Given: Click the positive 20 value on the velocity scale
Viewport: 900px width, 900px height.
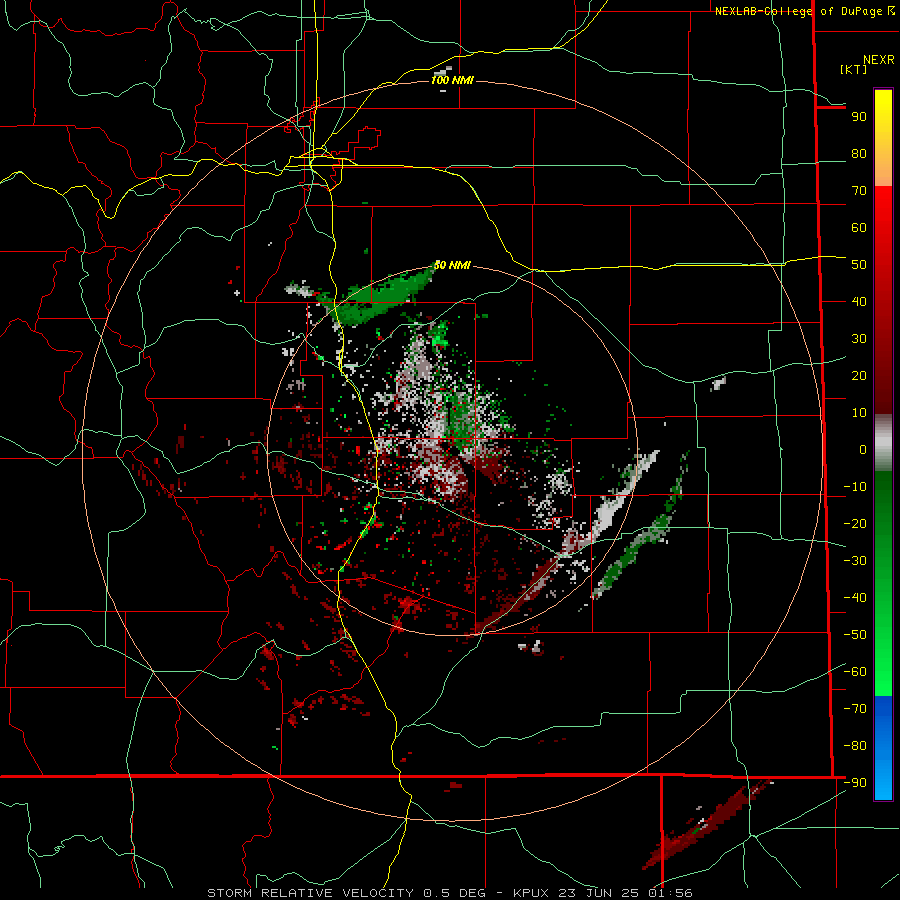Looking at the screenshot, I should click(859, 376).
